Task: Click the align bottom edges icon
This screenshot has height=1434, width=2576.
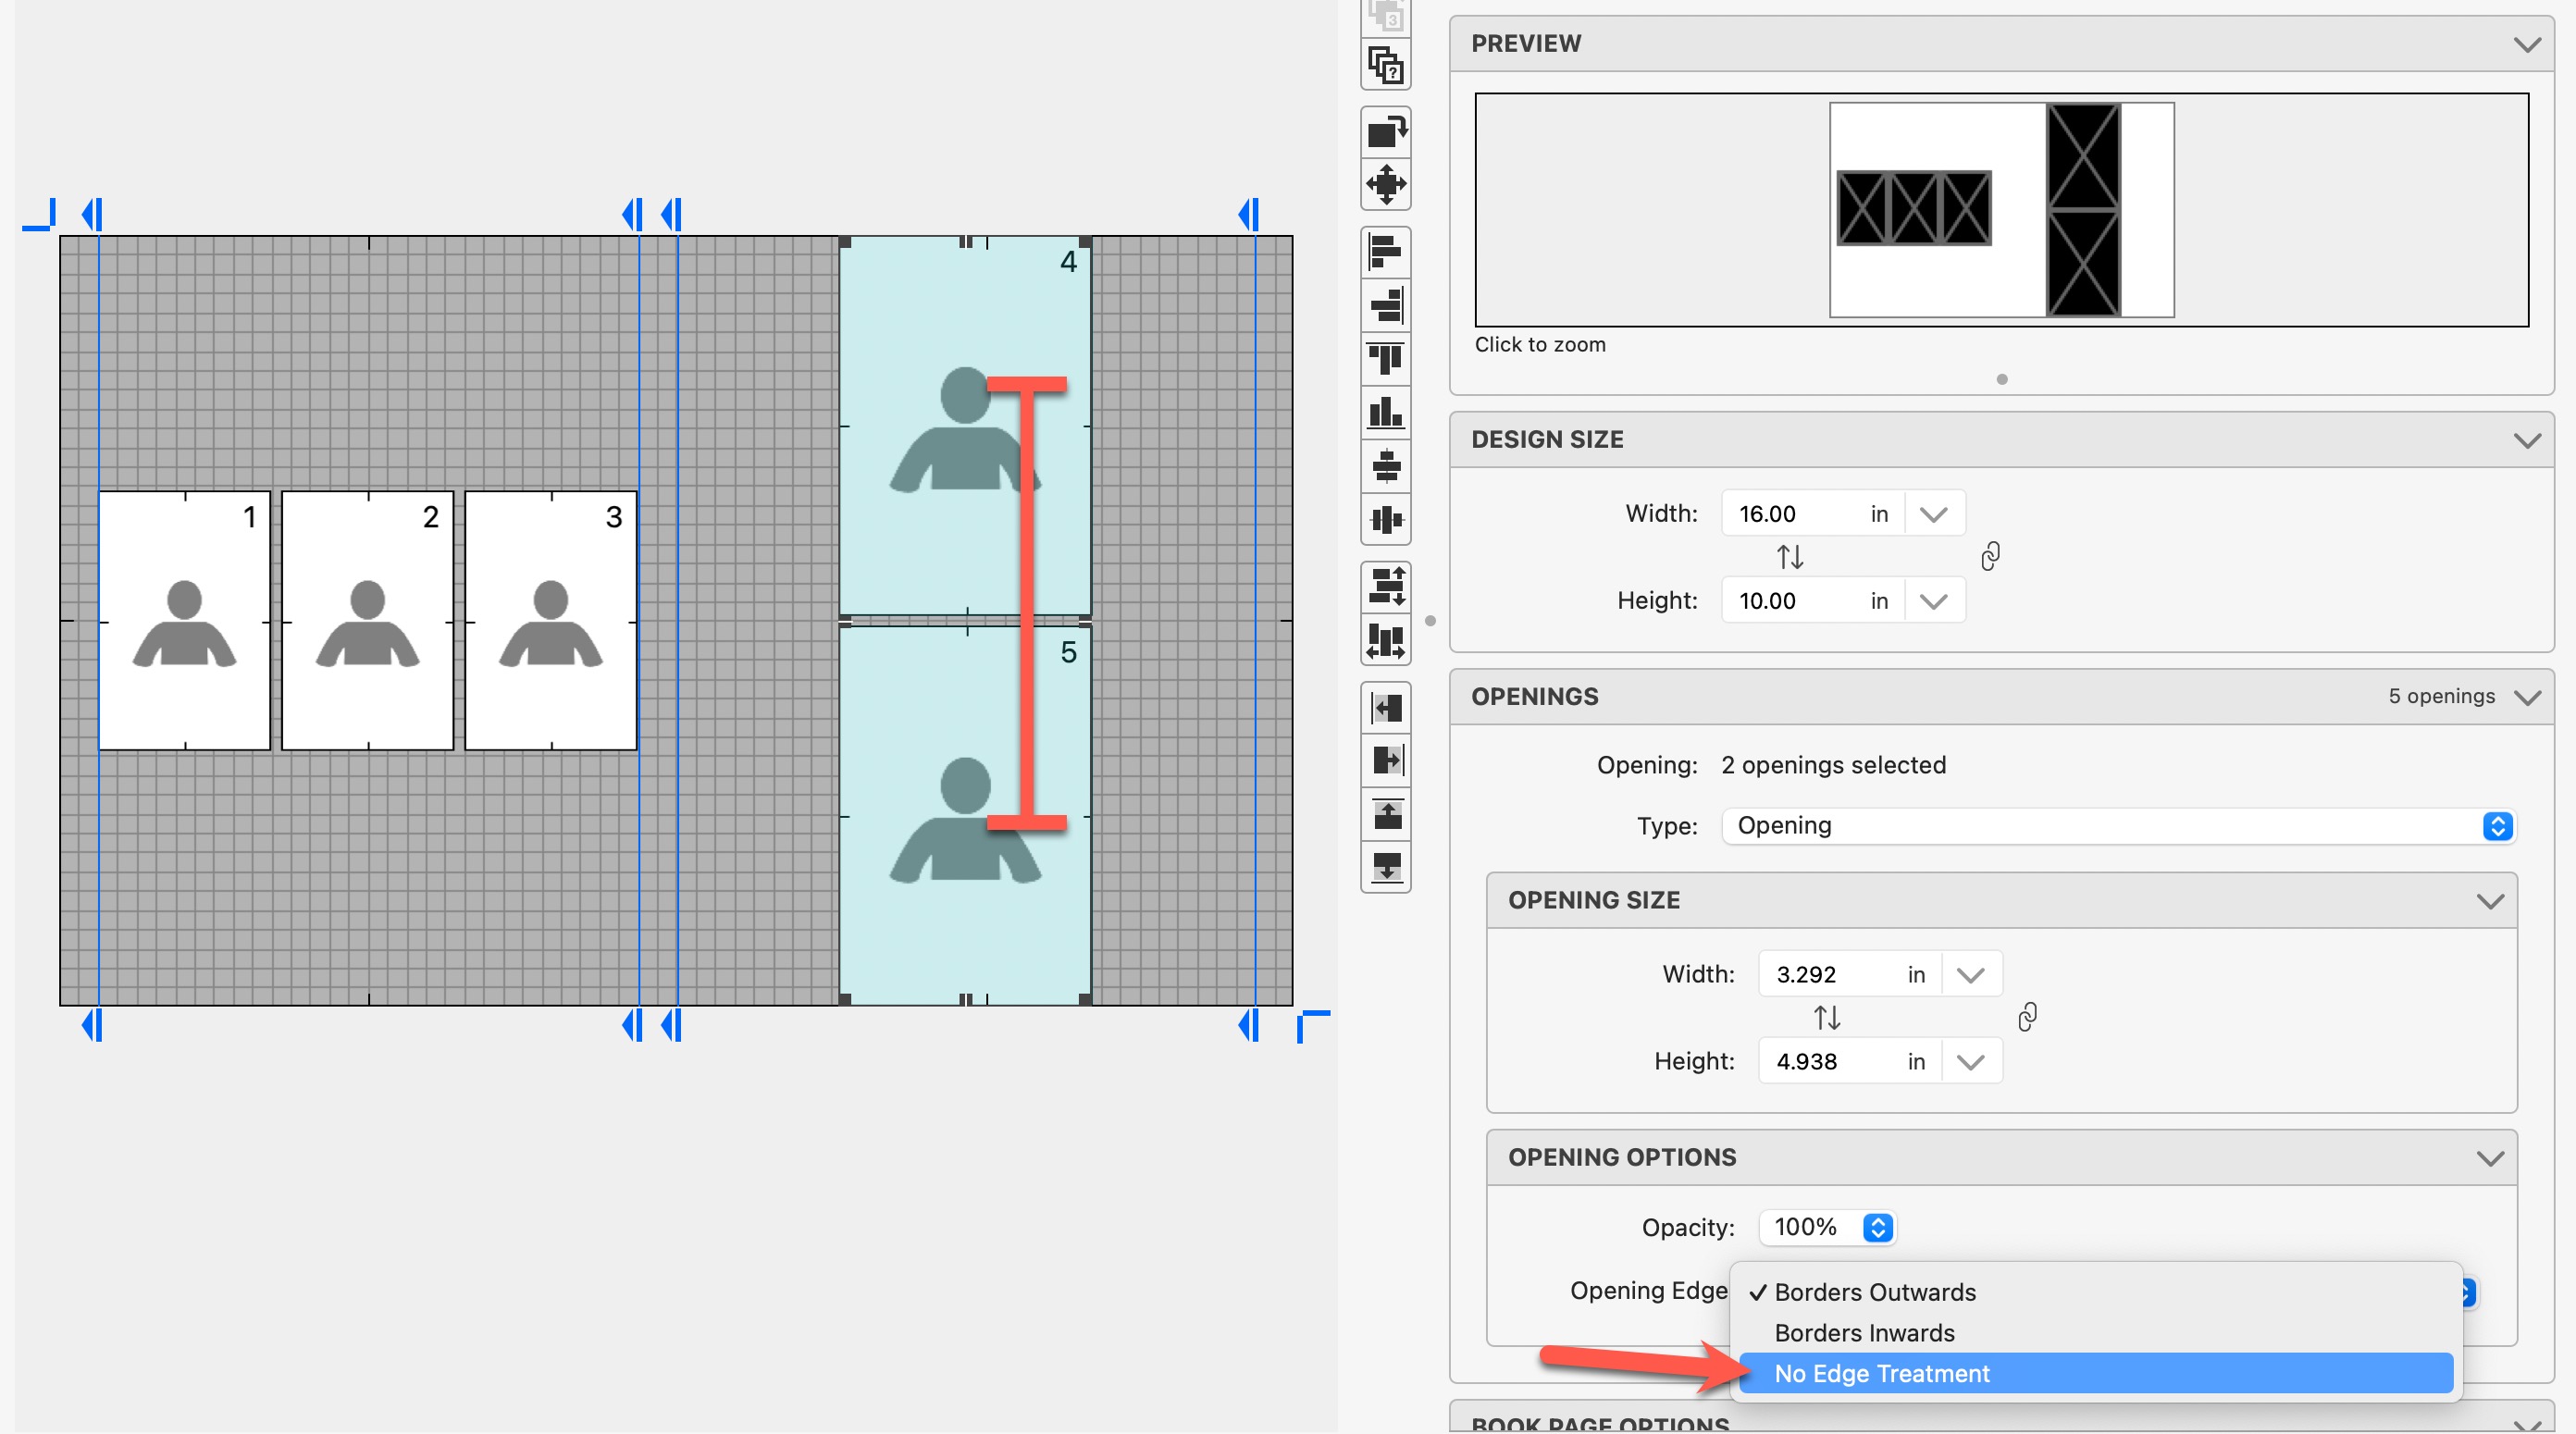Action: pyautogui.click(x=1385, y=412)
